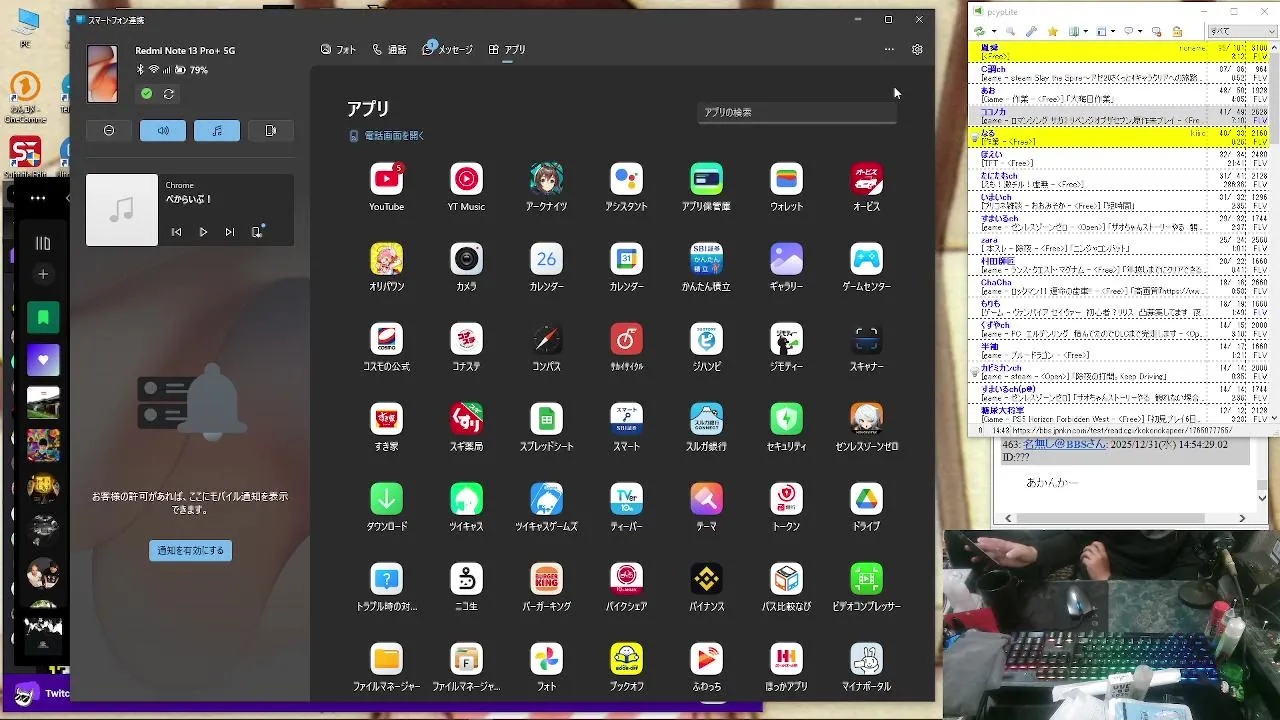The width and height of the screenshot is (1280, 720).
Task: Click the 通知を有効にする button
Action: point(190,551)
